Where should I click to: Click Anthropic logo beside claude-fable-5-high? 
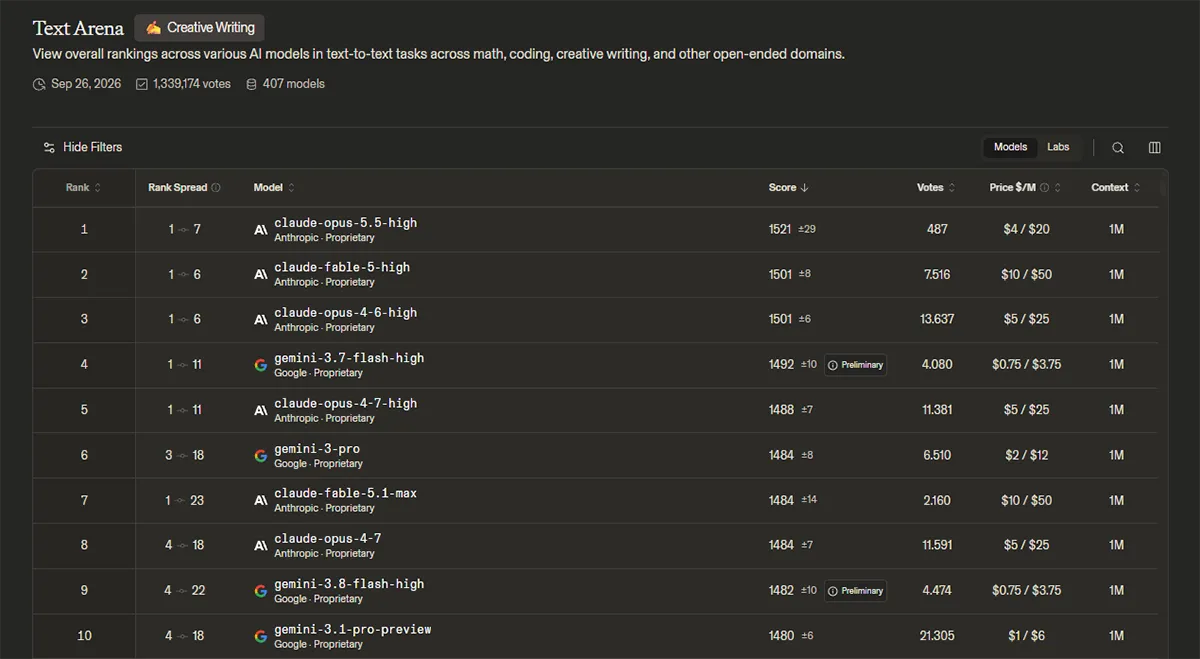261,275
